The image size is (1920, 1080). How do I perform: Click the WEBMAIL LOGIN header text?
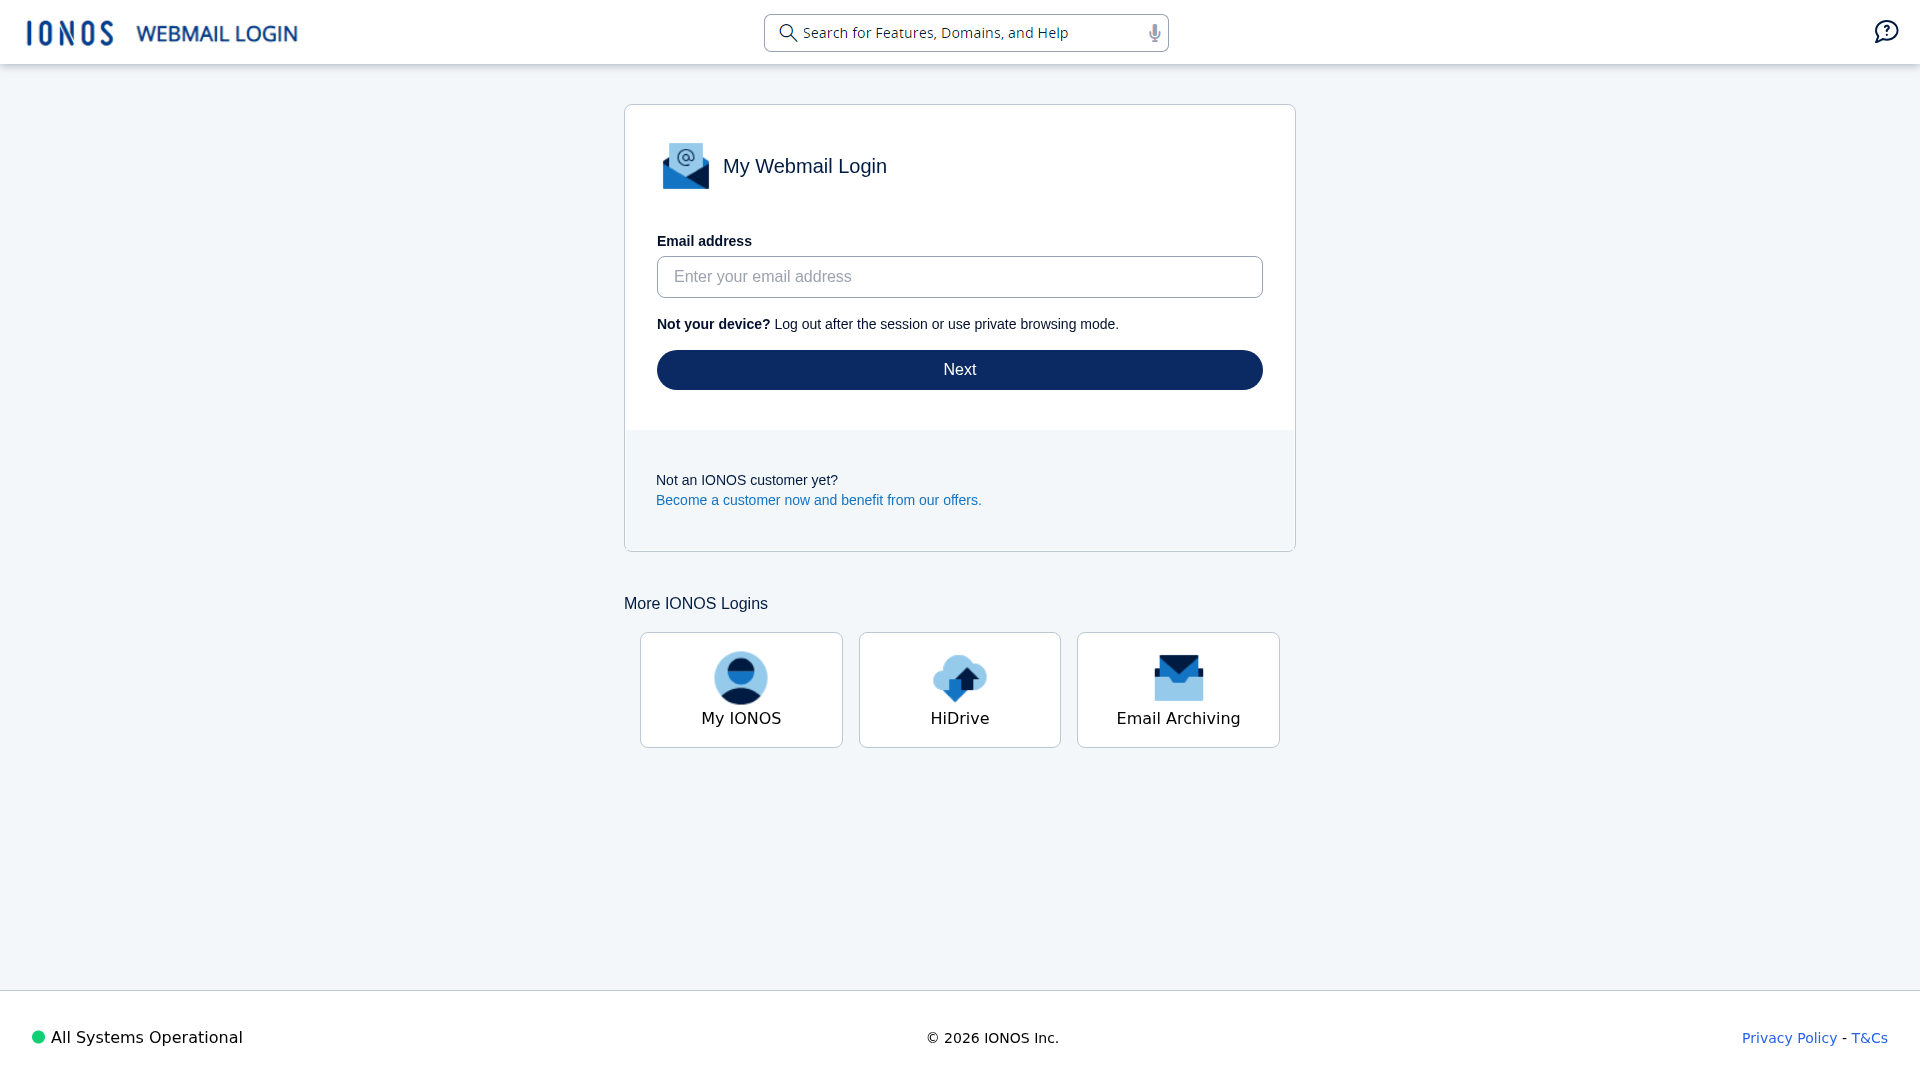pos(217,34)
